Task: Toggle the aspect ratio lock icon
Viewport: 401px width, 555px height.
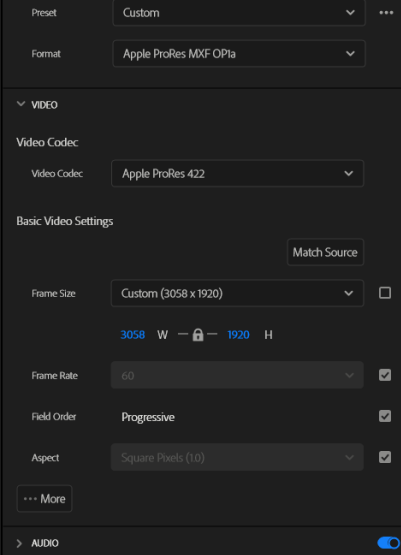Action: (x=198, y=334)
